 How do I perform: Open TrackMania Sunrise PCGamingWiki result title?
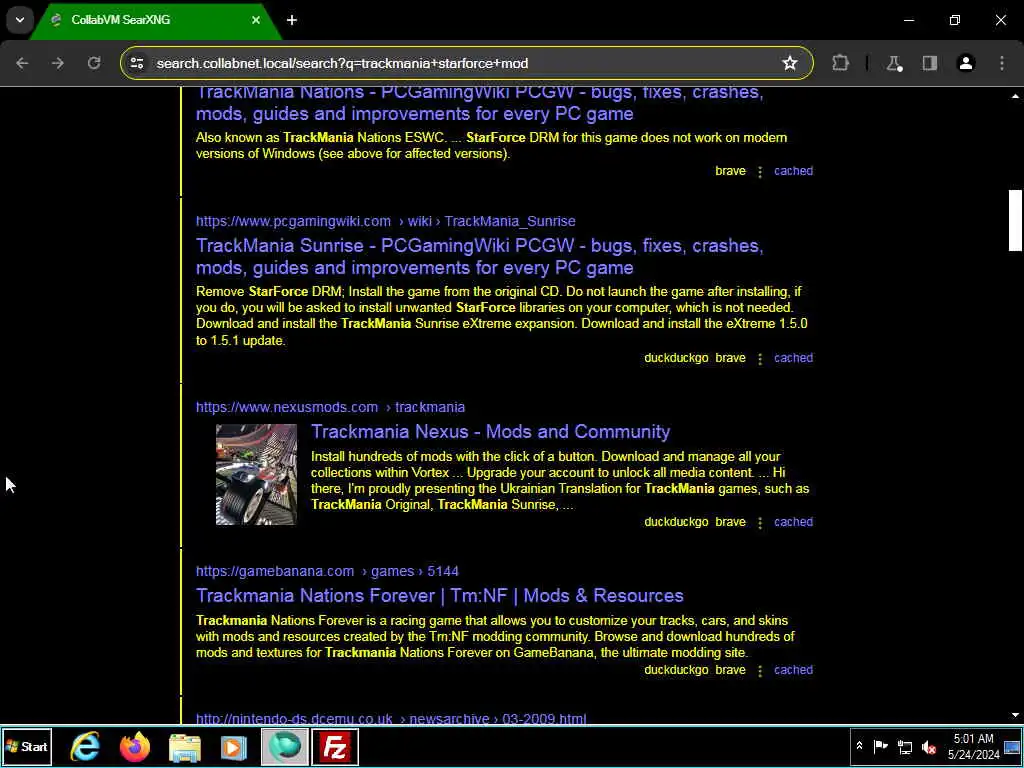[x=480, y=257]
